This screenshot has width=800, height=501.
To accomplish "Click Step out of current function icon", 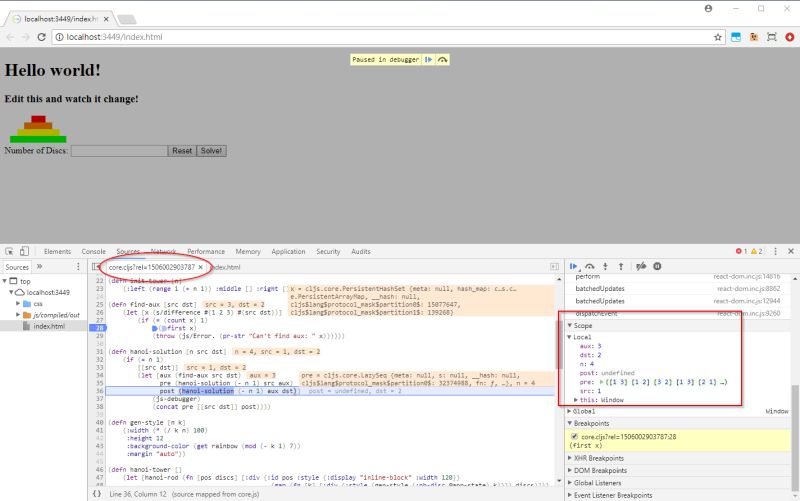I will [x=621, y=266].
